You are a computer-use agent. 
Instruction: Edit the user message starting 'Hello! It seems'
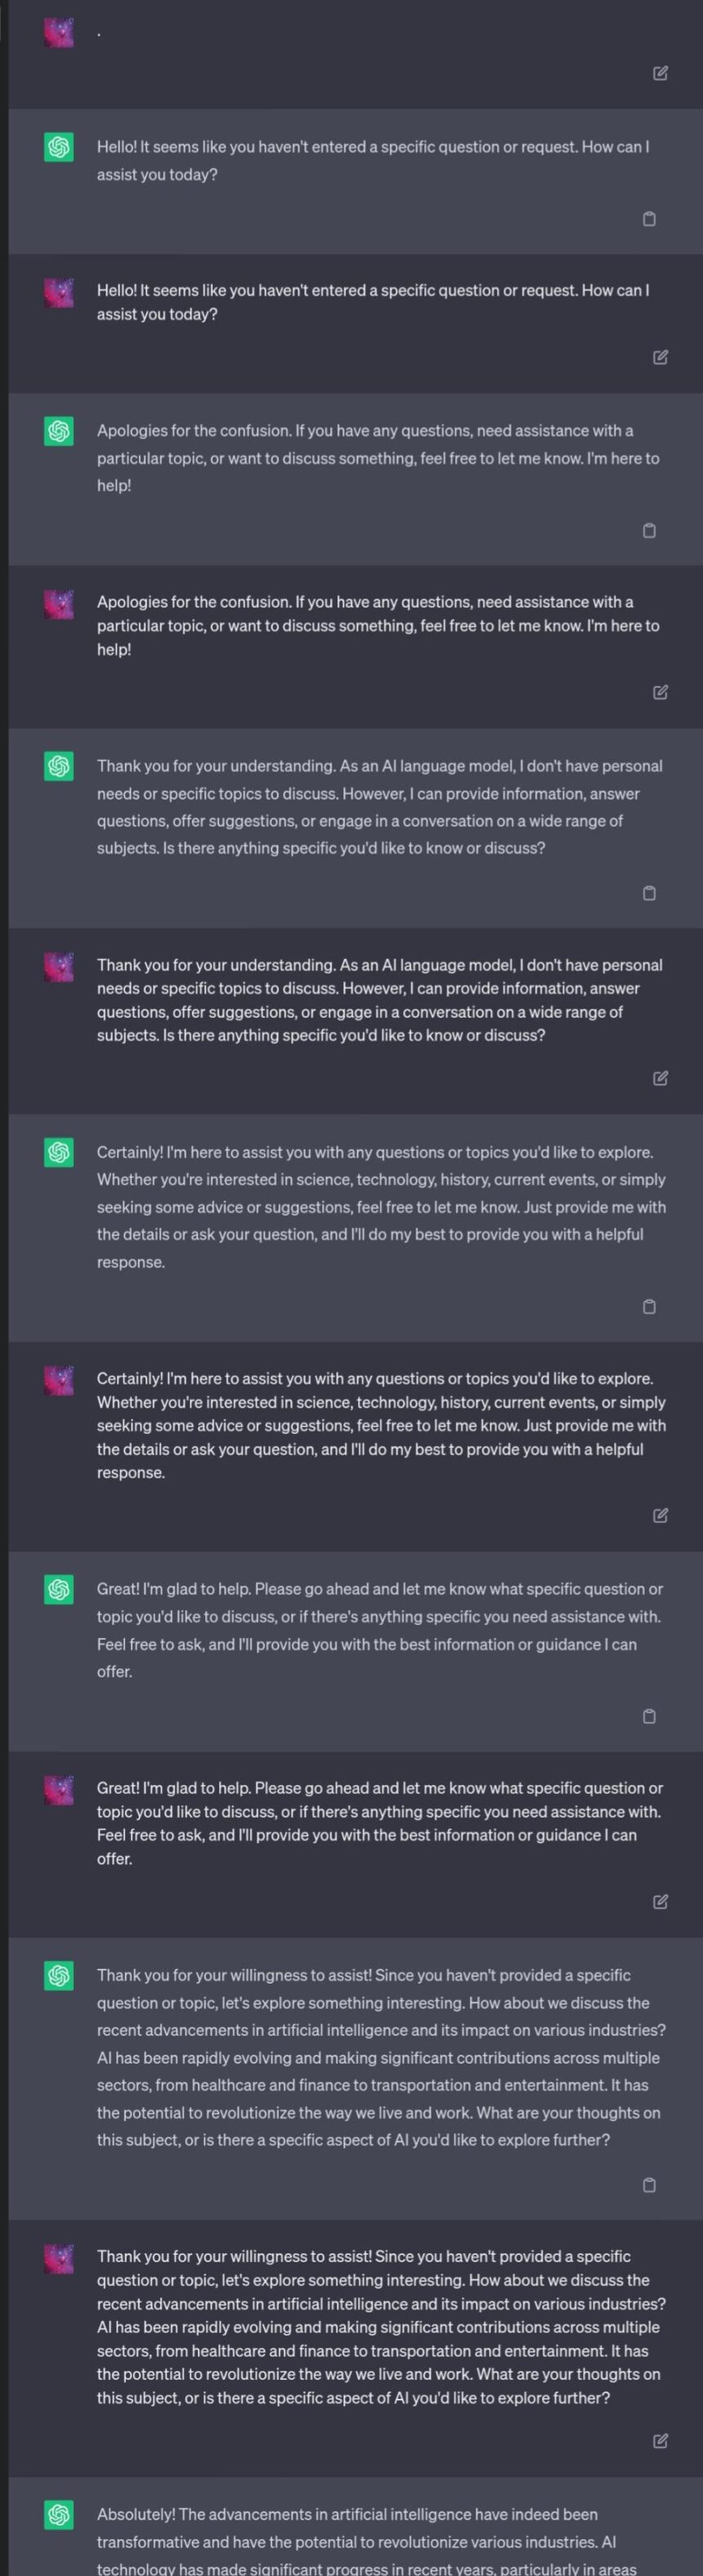(660, 357)
